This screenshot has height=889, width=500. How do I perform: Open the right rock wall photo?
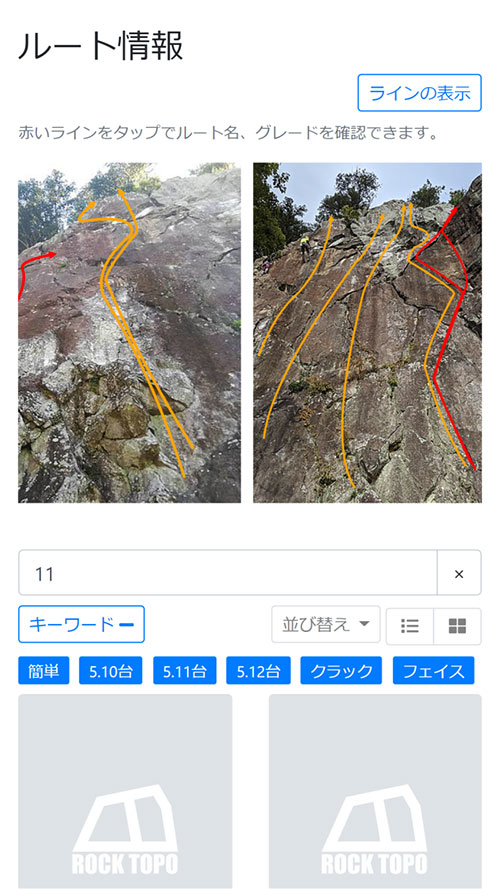(x=367, y=333)
